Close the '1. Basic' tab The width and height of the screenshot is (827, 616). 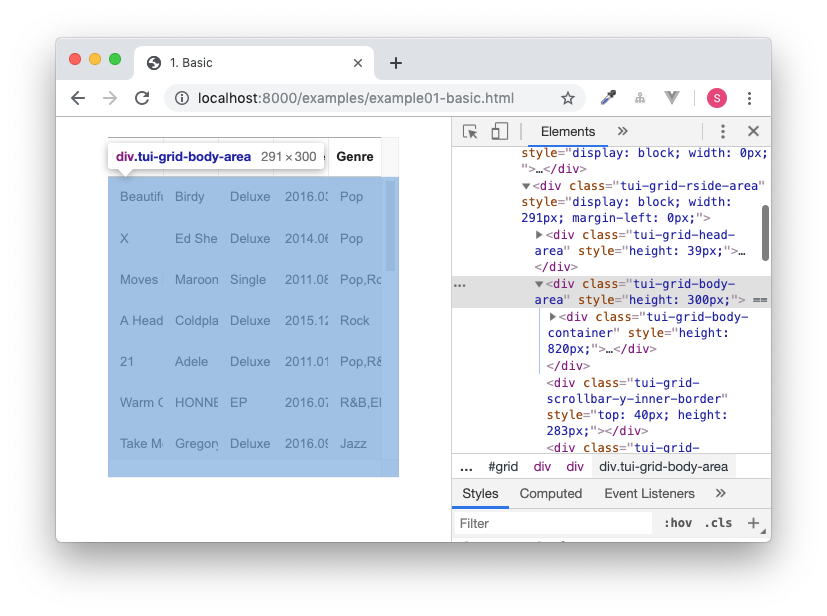click(x=358, y=63)
